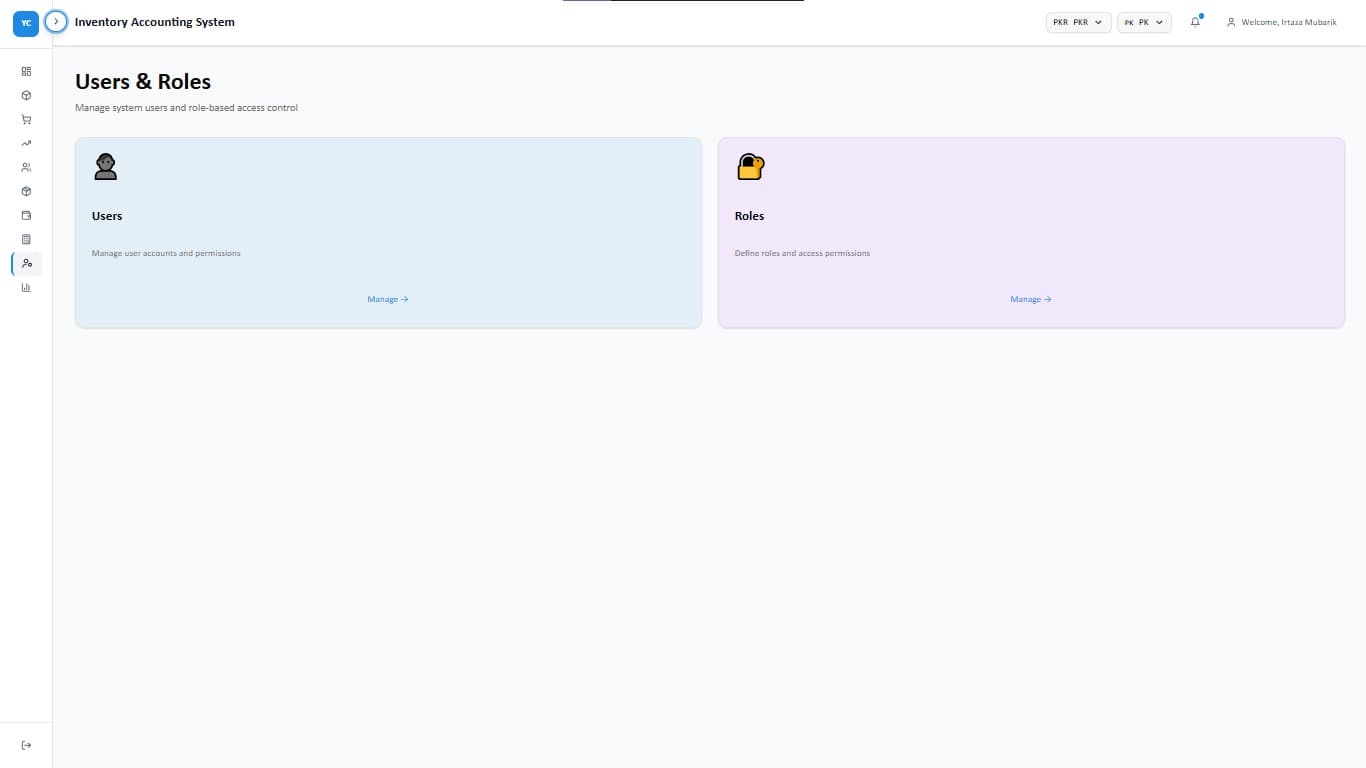Click the shopping cart sidebar icon
Screen dimensions: 1366x768
pyautogui.click(x=26, y=119)
